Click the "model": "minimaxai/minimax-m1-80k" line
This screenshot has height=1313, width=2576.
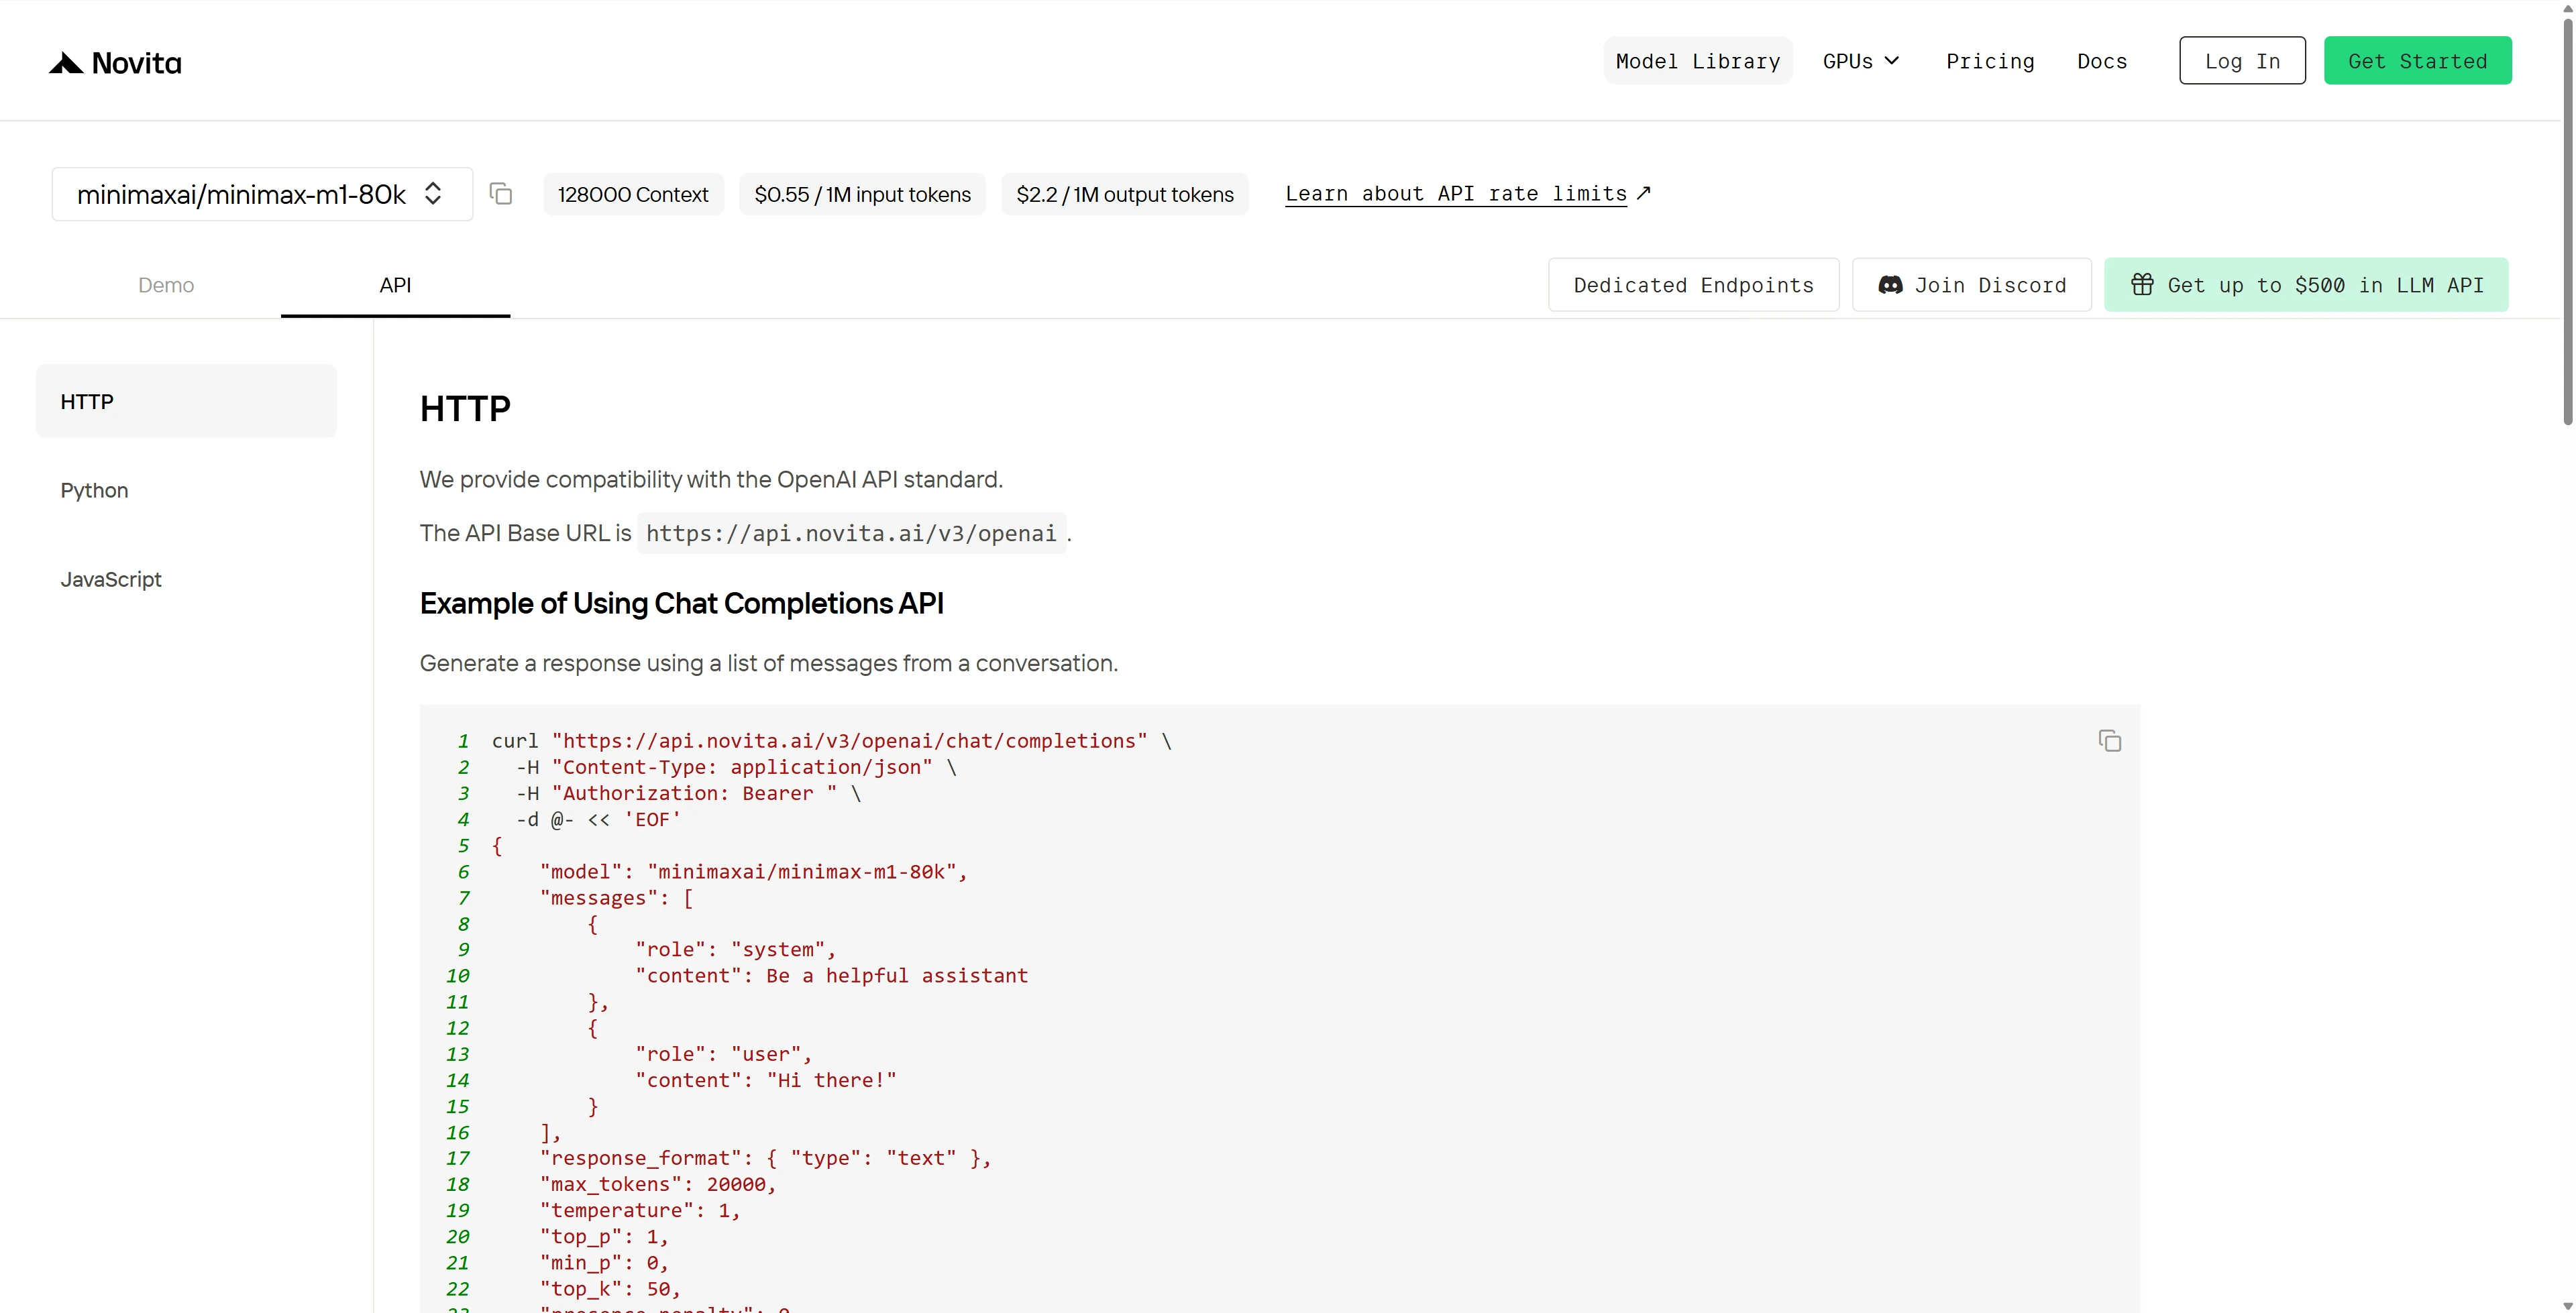coord(754,872)
